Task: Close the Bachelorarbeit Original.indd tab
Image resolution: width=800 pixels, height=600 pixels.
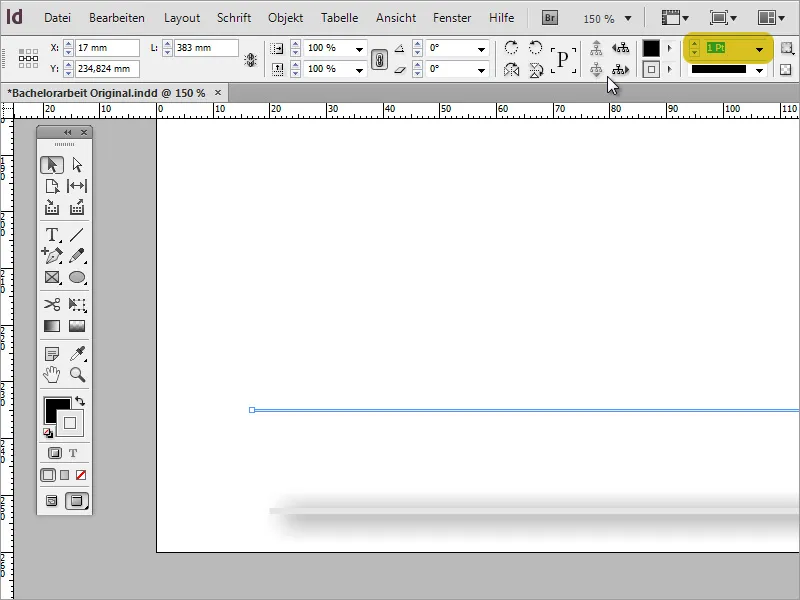Action: pos(218,93)
